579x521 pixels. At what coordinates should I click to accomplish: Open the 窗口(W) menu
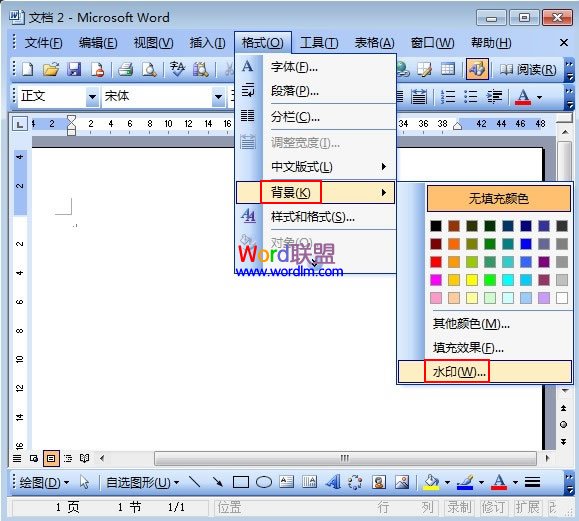432,43
